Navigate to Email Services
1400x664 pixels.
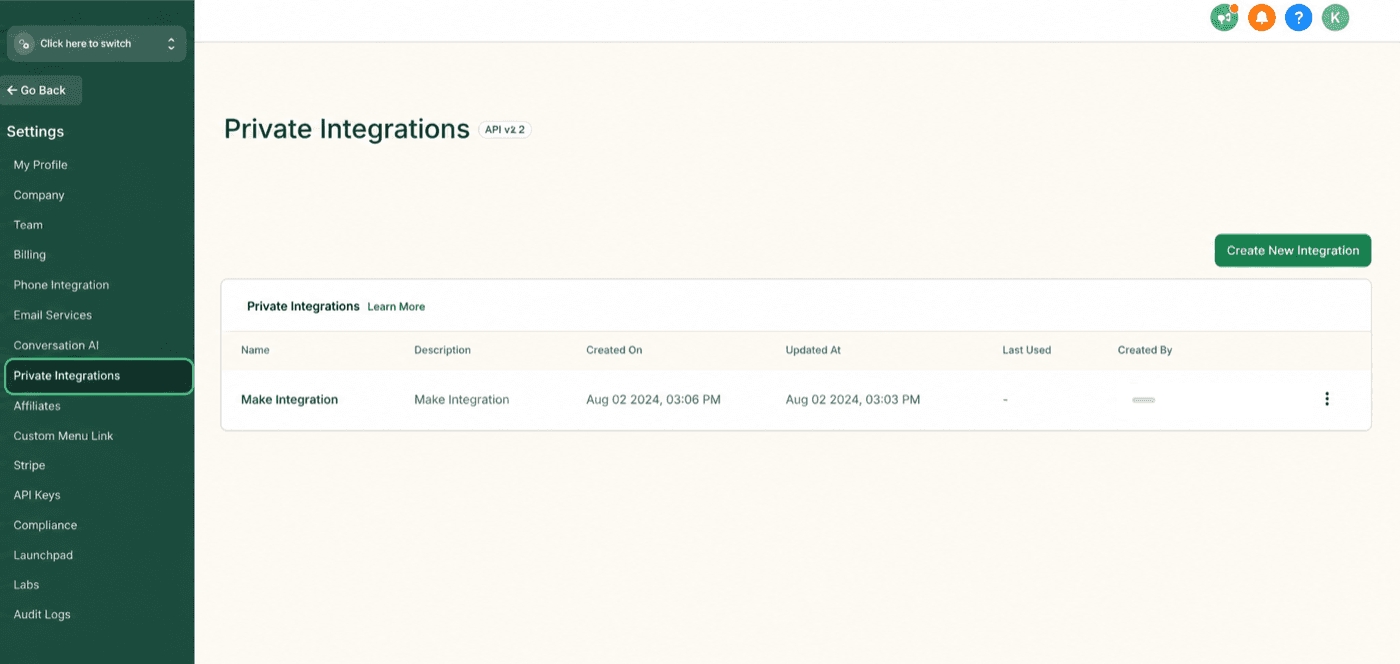(52, 315)
